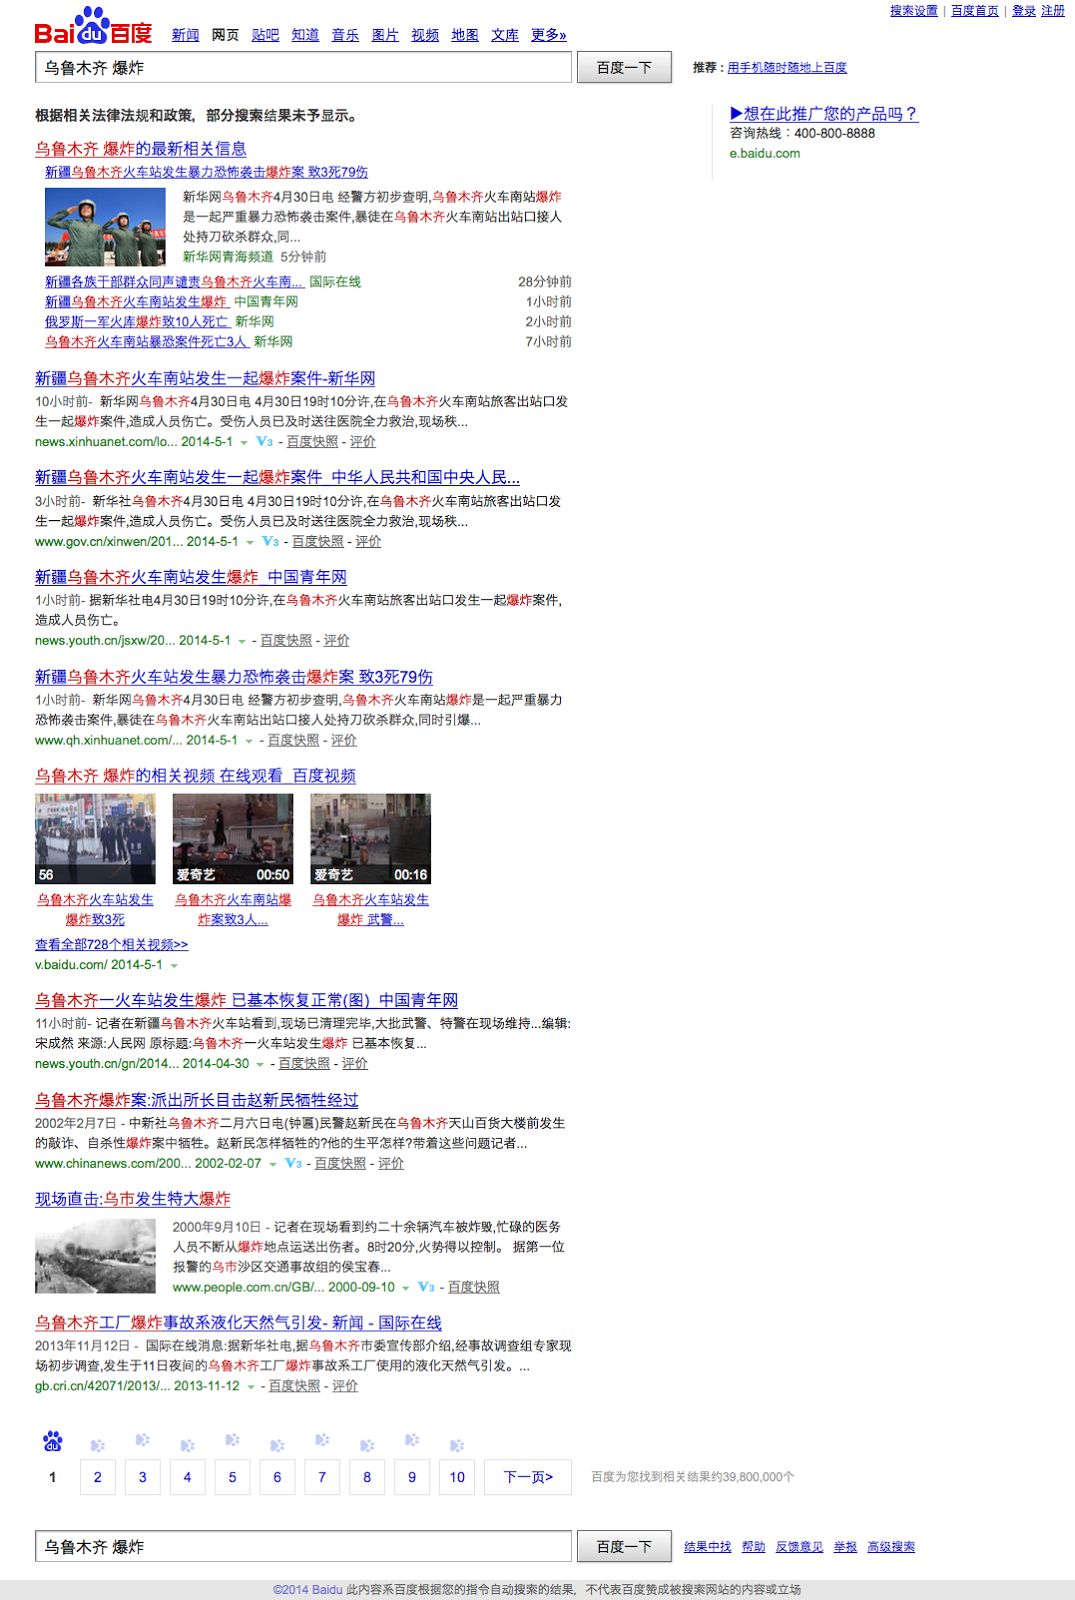Viewport: 1075px width, 1600px height.
Task: Open 百度快照 for news.xinhuanet.com result
Action: [x=312, y=441]
